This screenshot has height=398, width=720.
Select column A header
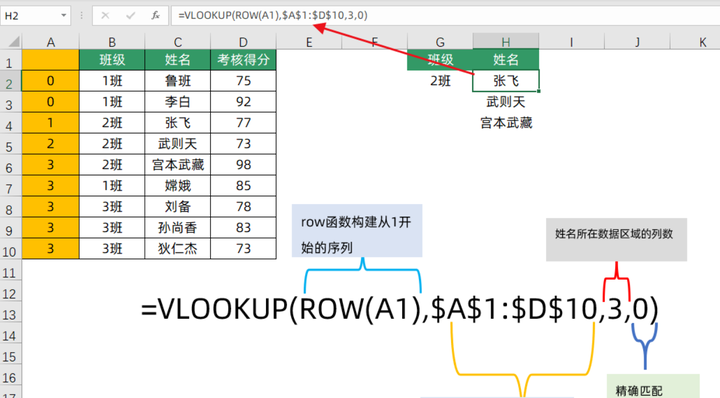click(51, 42)
